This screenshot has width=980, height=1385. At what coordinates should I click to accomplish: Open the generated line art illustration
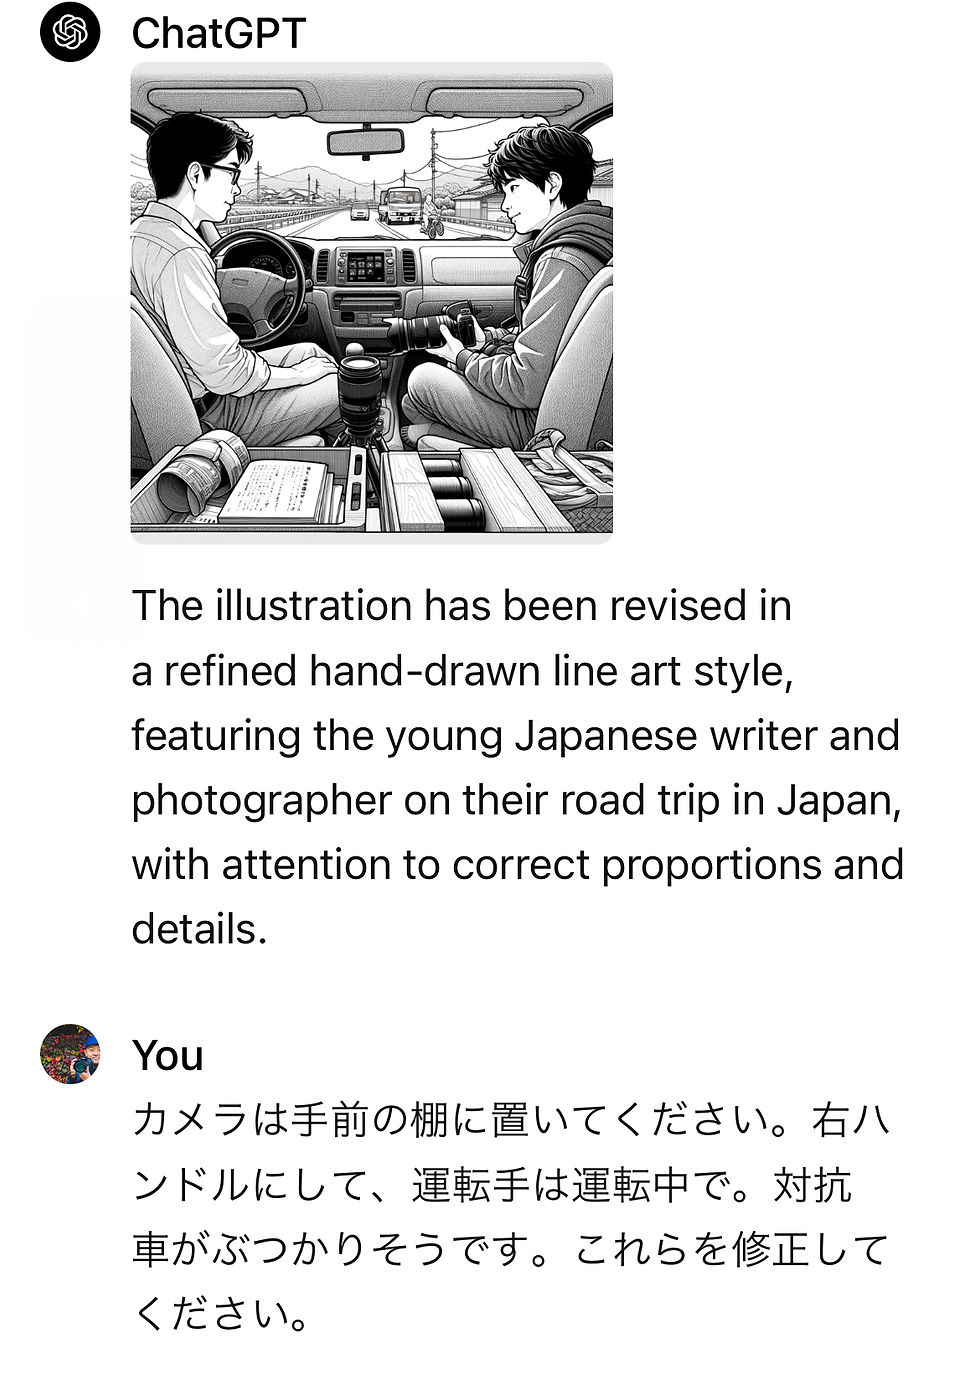tap(372, 303)
